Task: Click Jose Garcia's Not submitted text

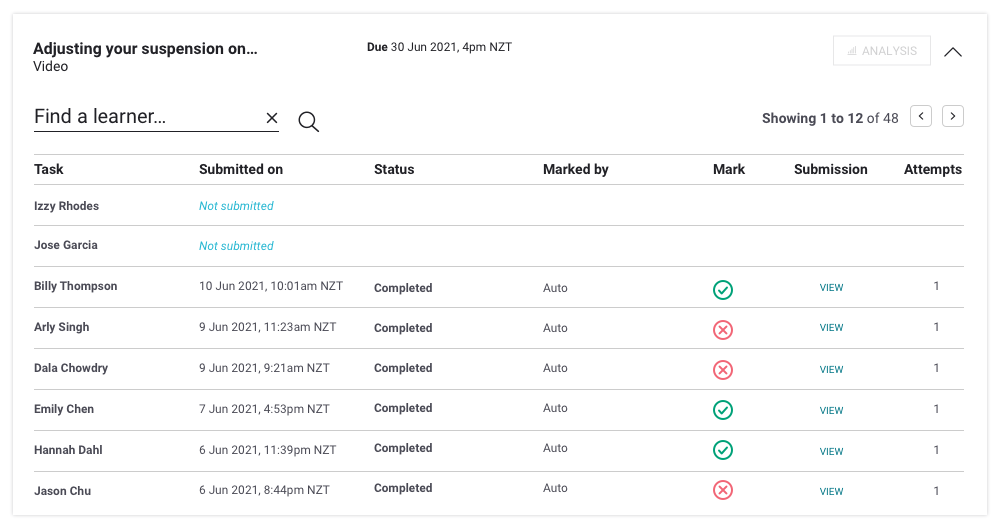Action: point(236,246)
